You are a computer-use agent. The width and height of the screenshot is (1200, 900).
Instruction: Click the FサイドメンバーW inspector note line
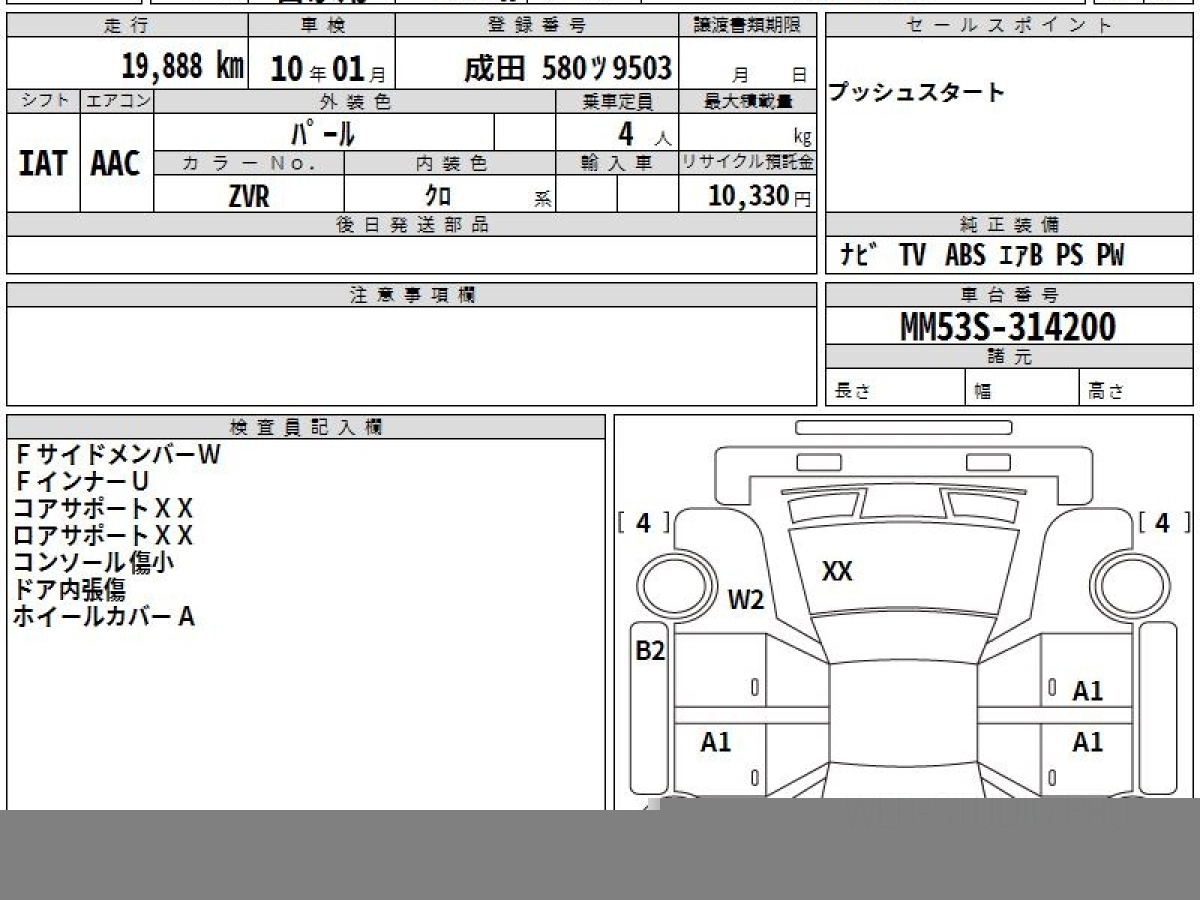(117, 454)
